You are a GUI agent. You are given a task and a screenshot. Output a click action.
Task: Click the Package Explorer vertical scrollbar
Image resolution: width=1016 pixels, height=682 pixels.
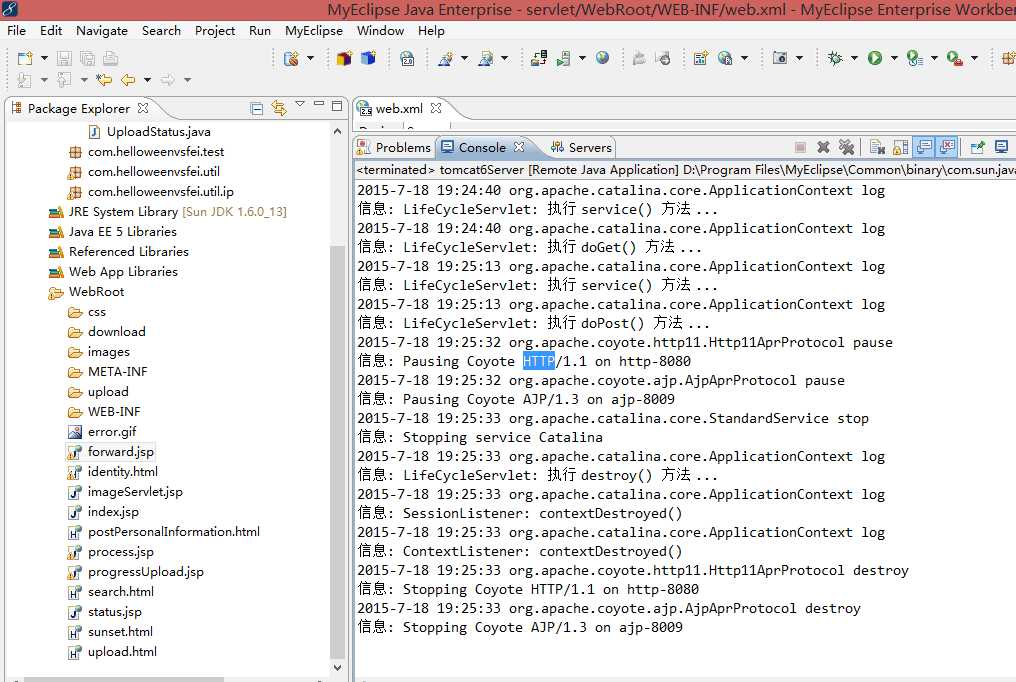point(338,453)
